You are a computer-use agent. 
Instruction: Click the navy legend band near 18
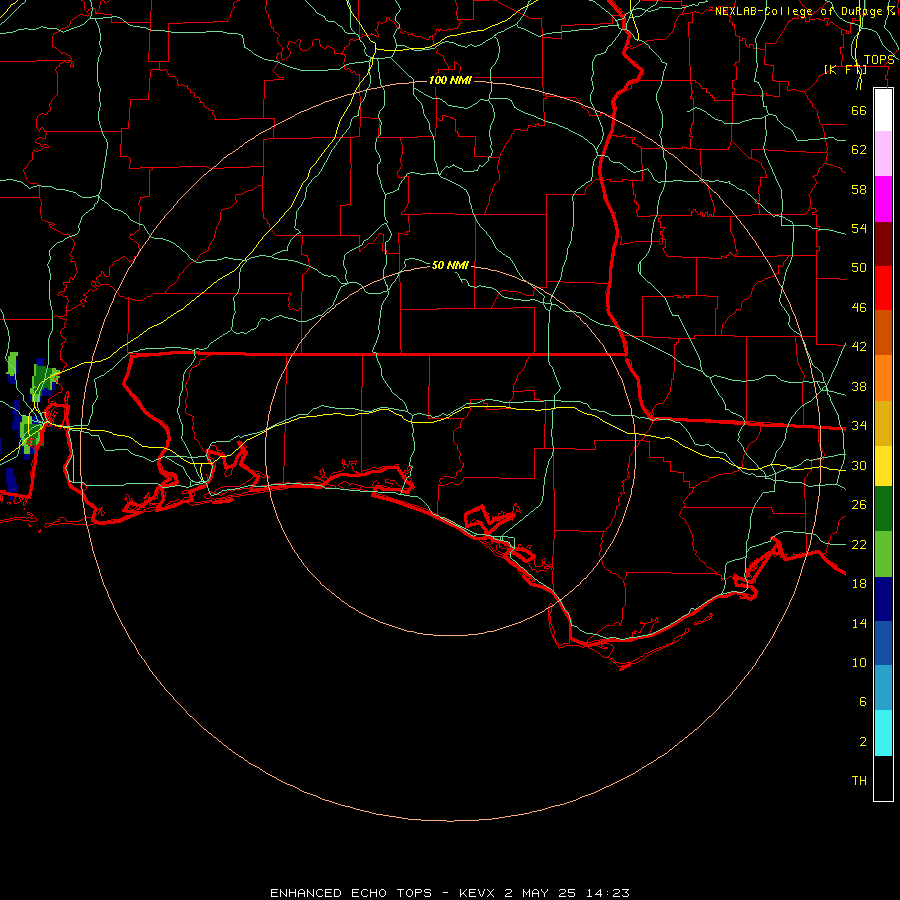point(883,599)
